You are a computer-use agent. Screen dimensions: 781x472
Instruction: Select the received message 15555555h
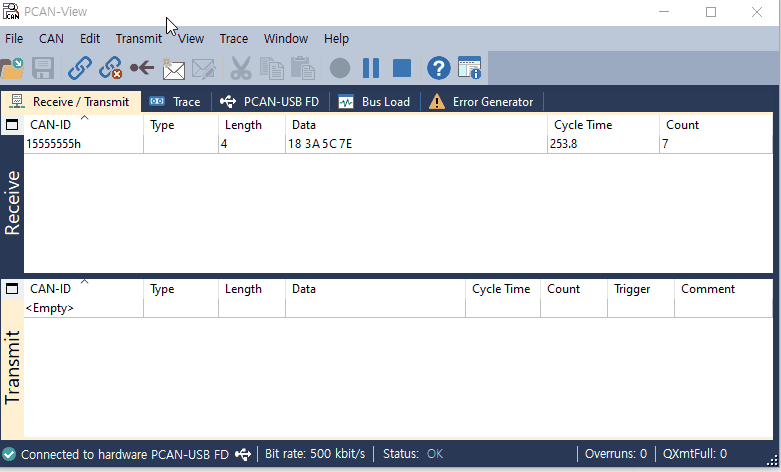53,144
